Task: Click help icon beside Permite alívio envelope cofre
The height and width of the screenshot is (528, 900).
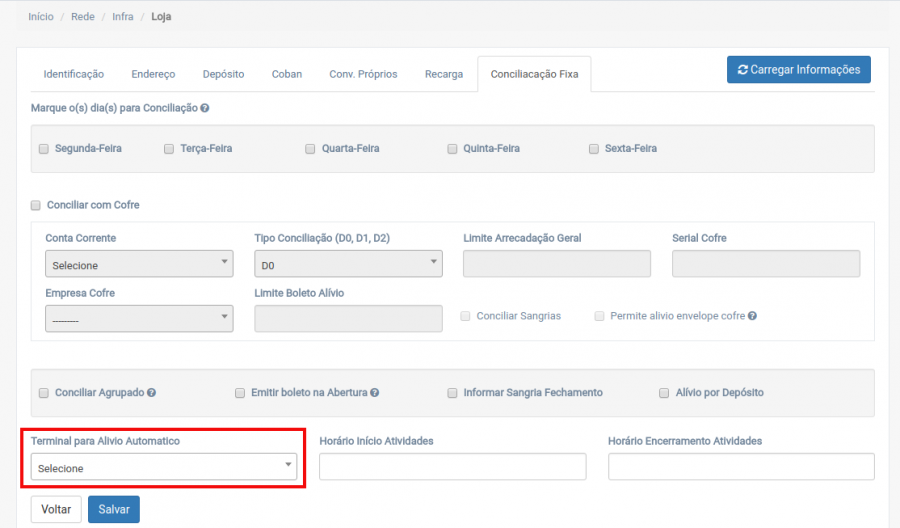Action: pos(752,316)
